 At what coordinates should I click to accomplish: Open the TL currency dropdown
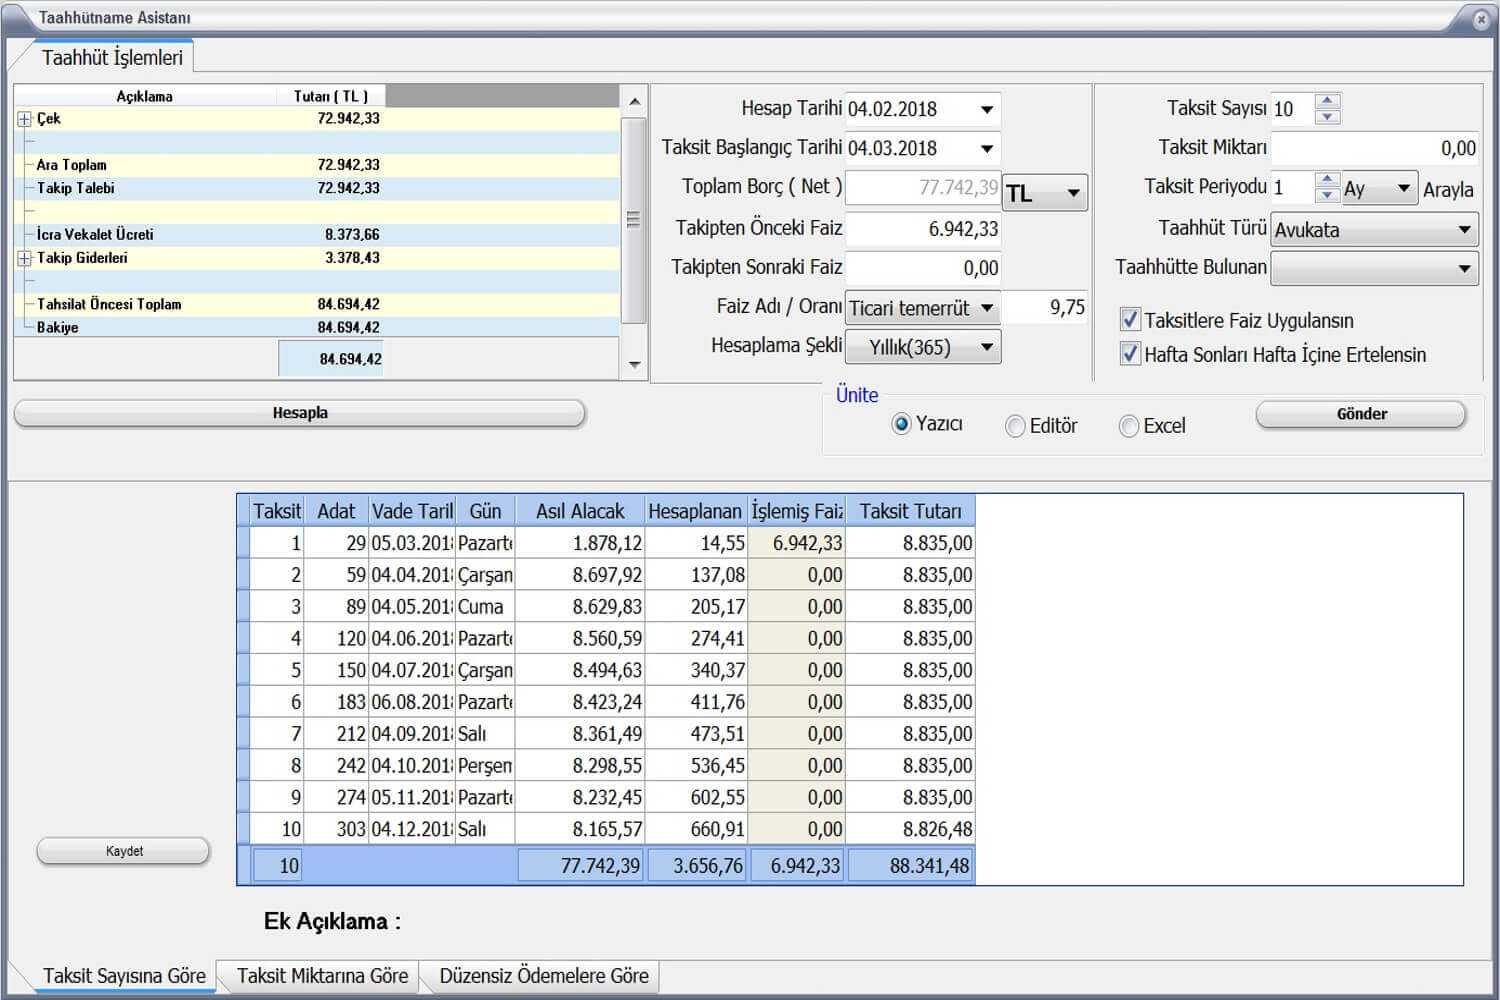pyautogui.click(x=1072, y=193)
